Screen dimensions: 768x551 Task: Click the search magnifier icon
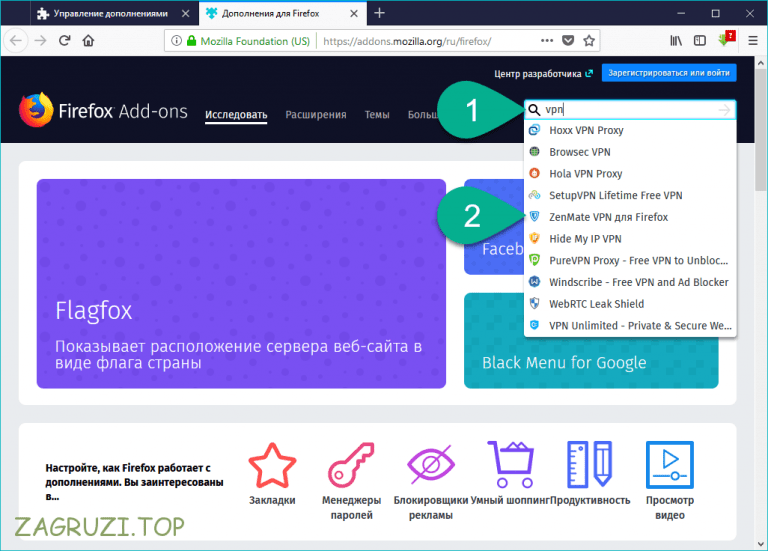tap(534, 110)
